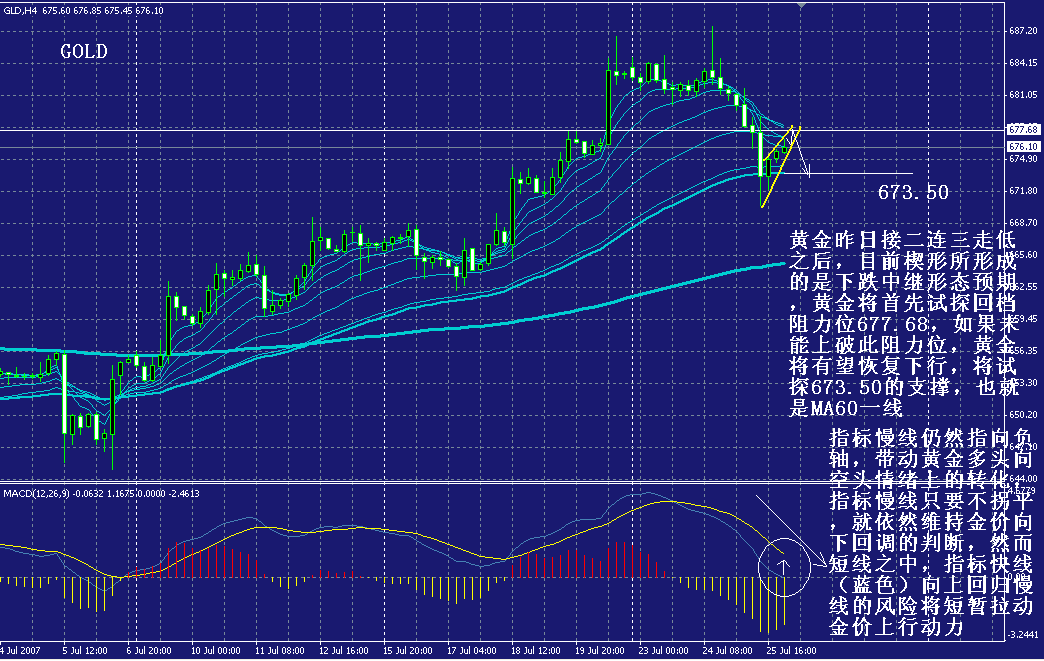Click the 11 Jul 08:00 time label
The width and height of the screenshot is (1044, 661).
[x=280, y=650]
